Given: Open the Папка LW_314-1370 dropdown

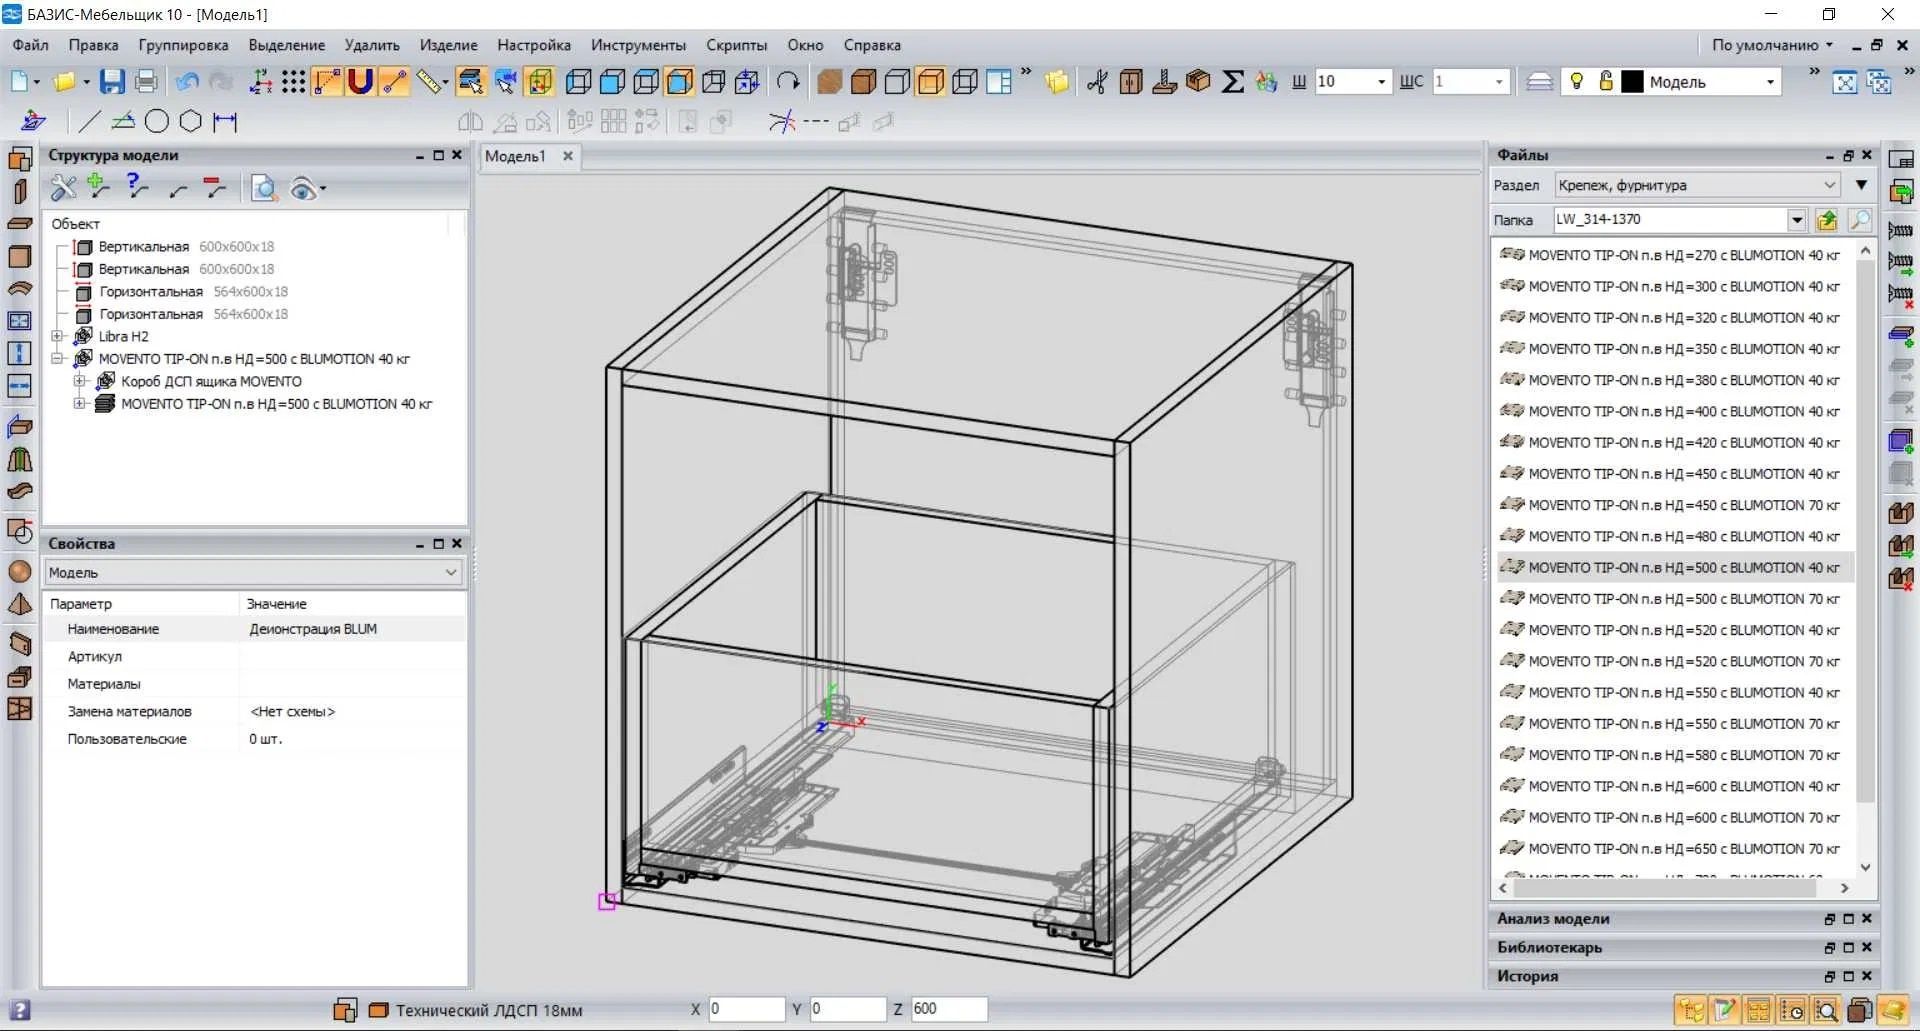Looking at the screenshot, I should point(1797,220).
